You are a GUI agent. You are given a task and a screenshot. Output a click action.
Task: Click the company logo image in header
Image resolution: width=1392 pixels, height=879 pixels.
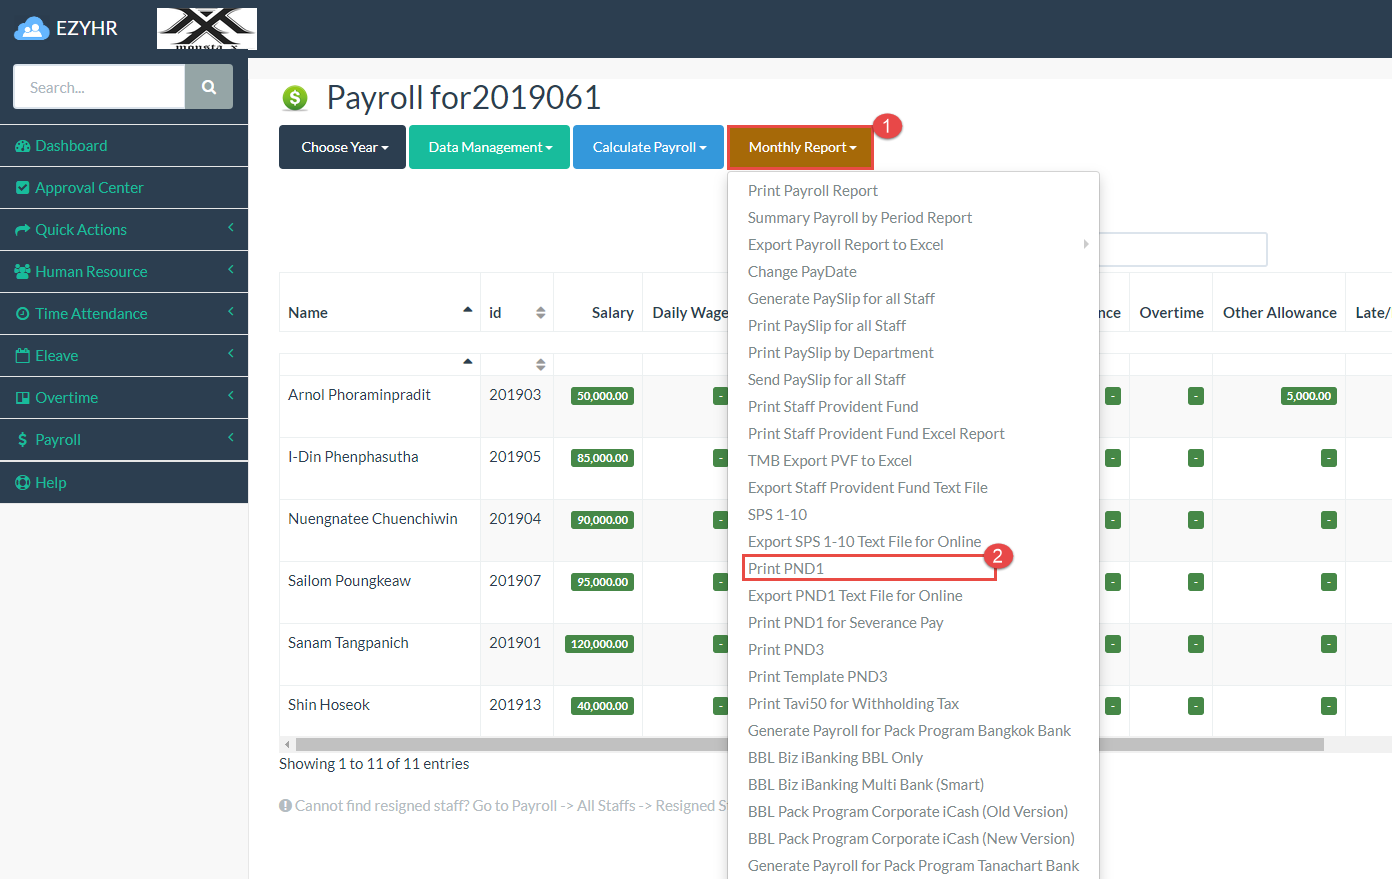[x=207, y=29]
